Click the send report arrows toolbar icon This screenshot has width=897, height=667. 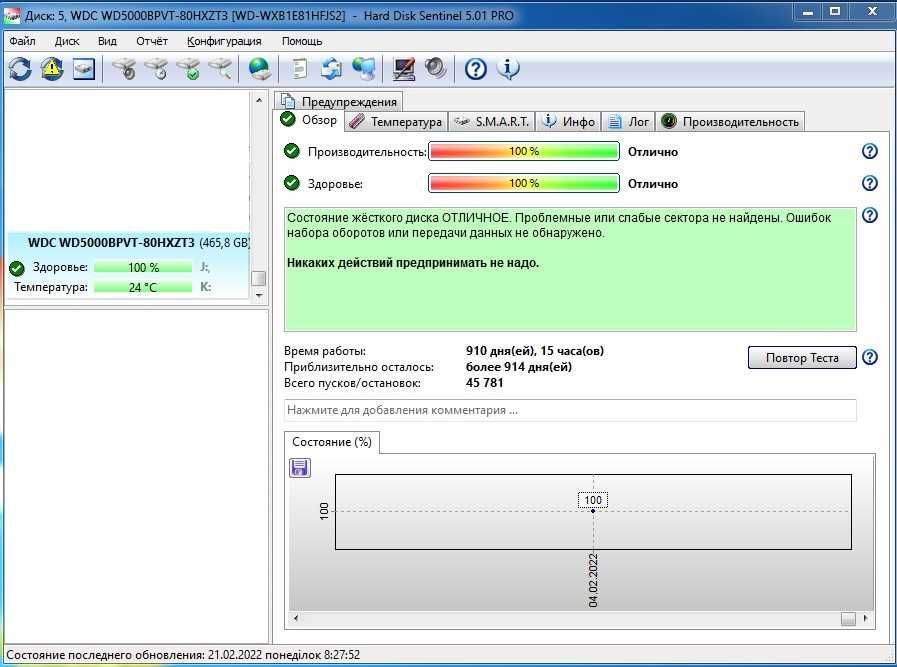click(x=331, y=69)
